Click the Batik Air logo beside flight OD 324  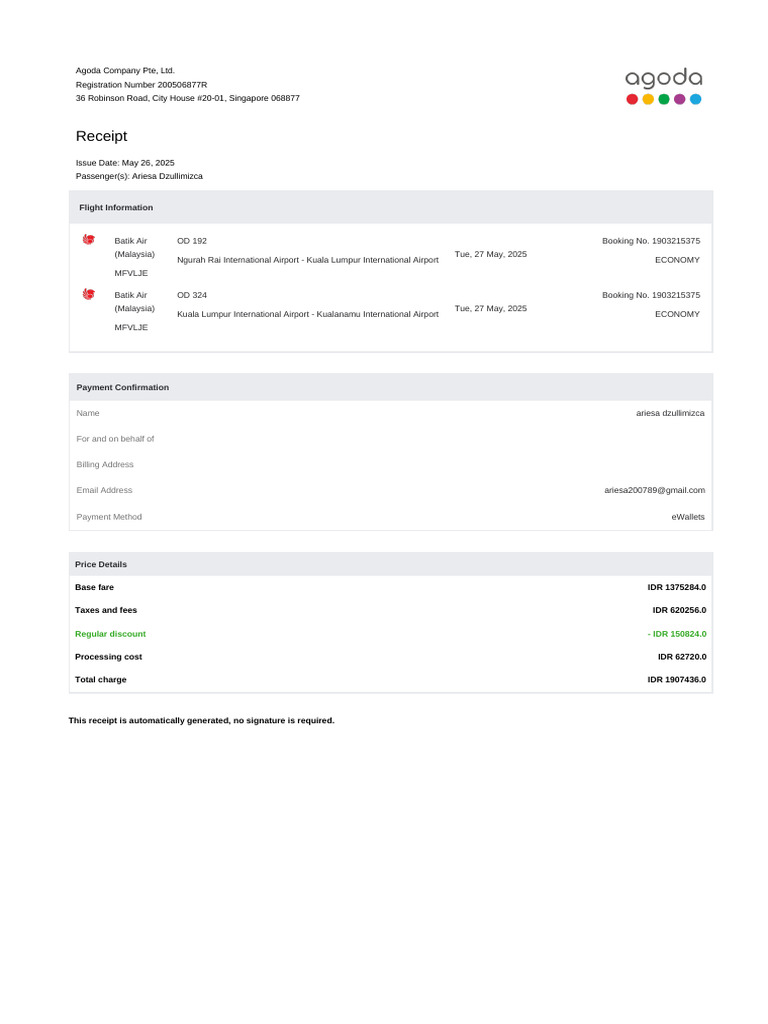click(x=89, y=294)
